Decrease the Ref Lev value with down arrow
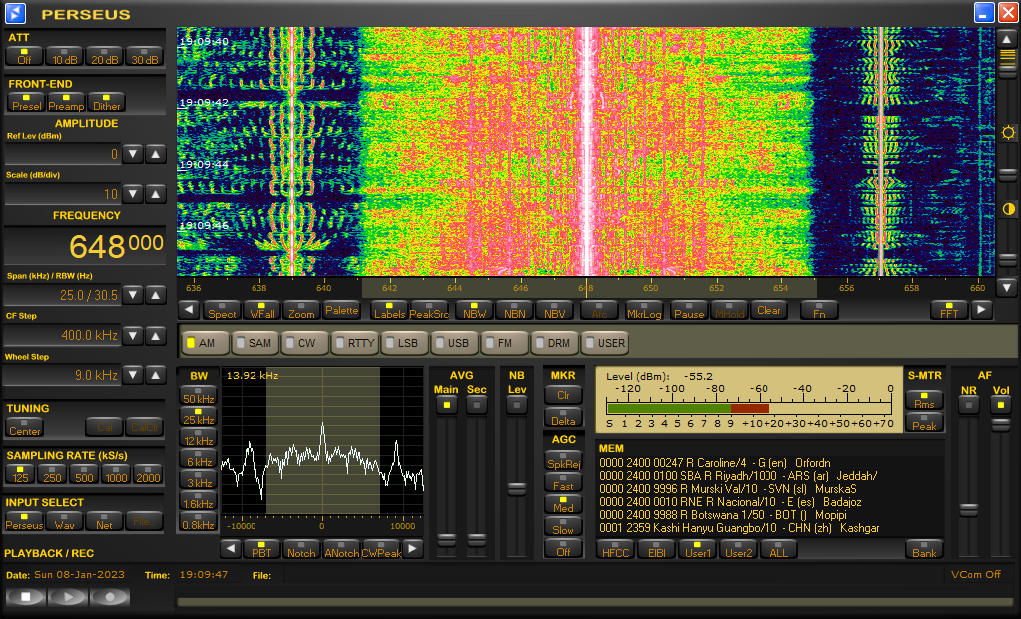 (134, 154)
